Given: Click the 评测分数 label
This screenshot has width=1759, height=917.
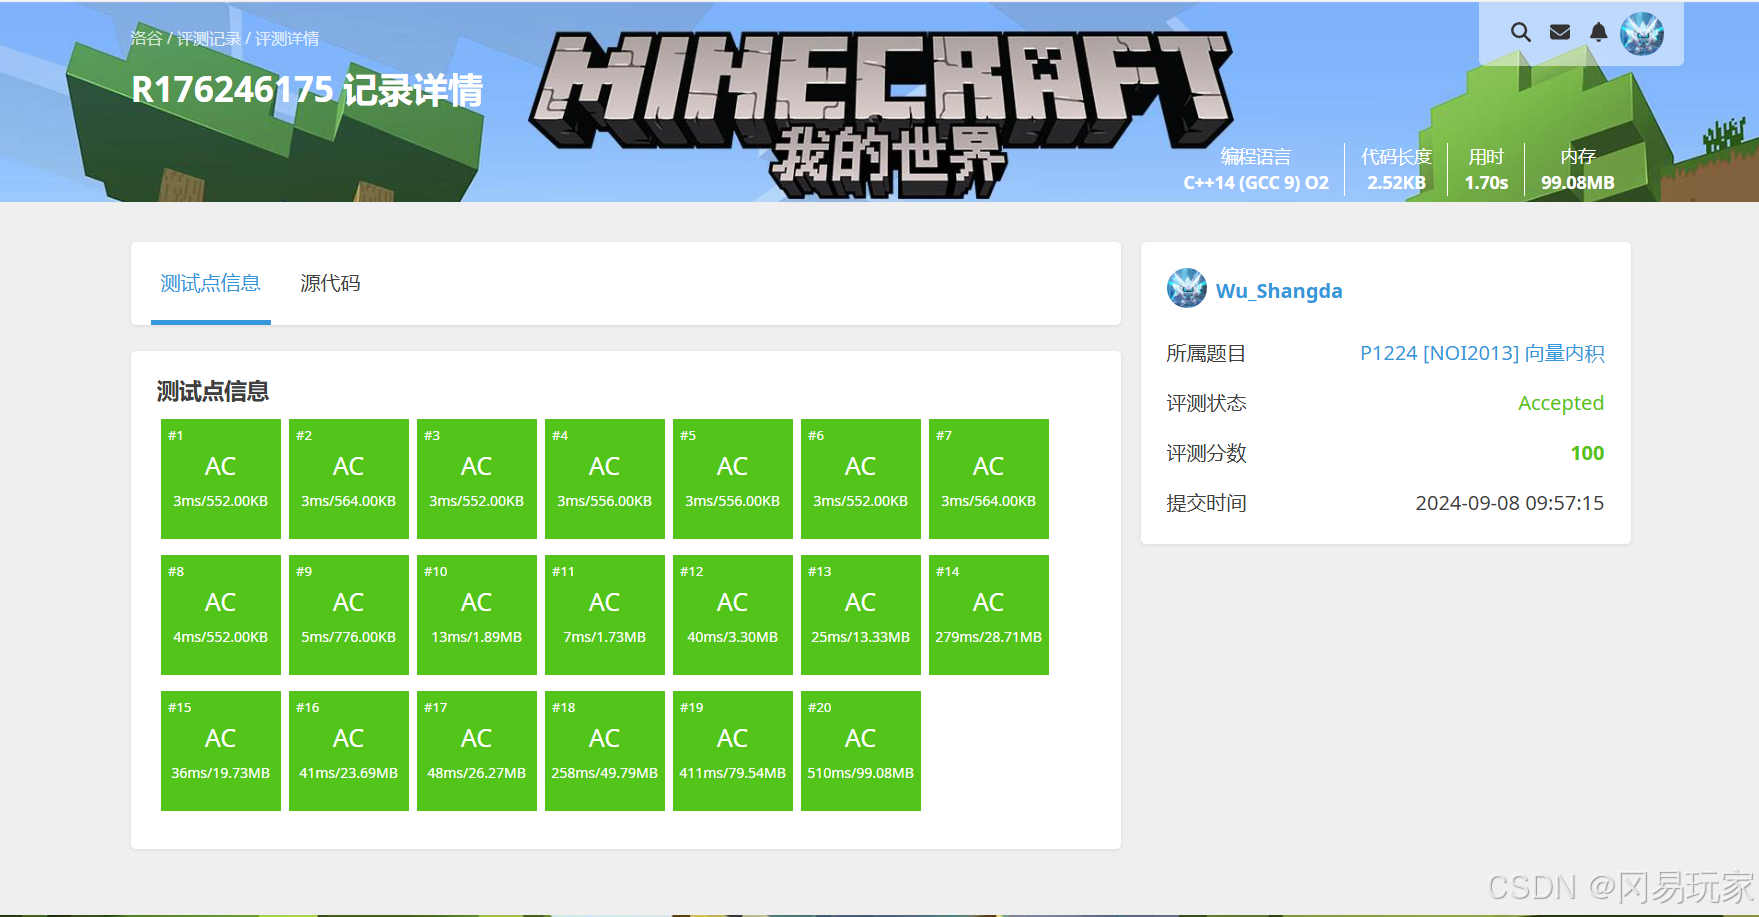Looking at the screenshot, I should (1206, 453).
